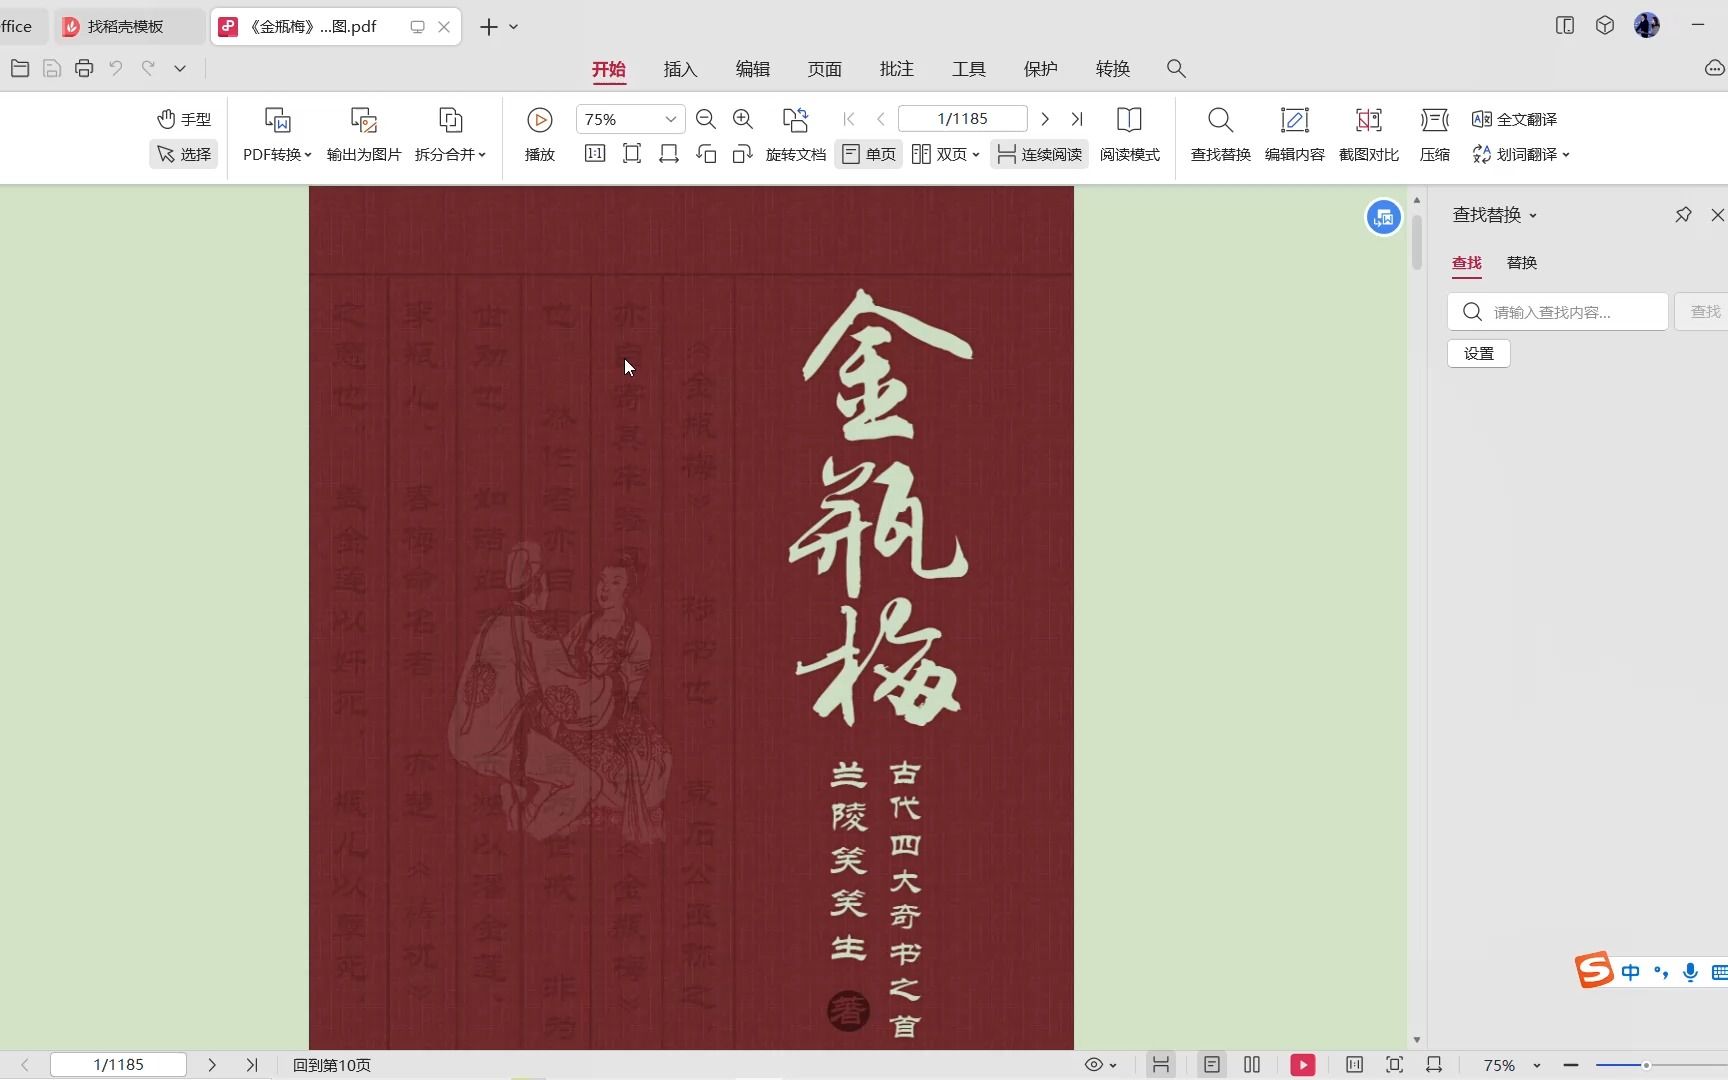Open the 75% zoom combo box in ribbon
Viewport: 1728px width, 1080px height.
tap(630, 119)
